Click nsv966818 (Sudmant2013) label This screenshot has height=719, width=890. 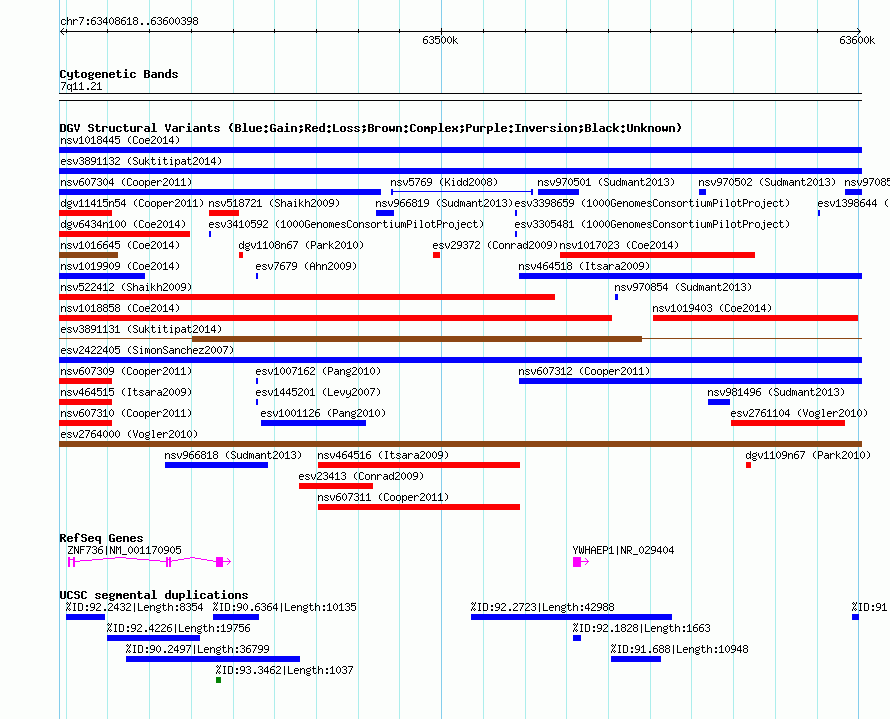233,455
